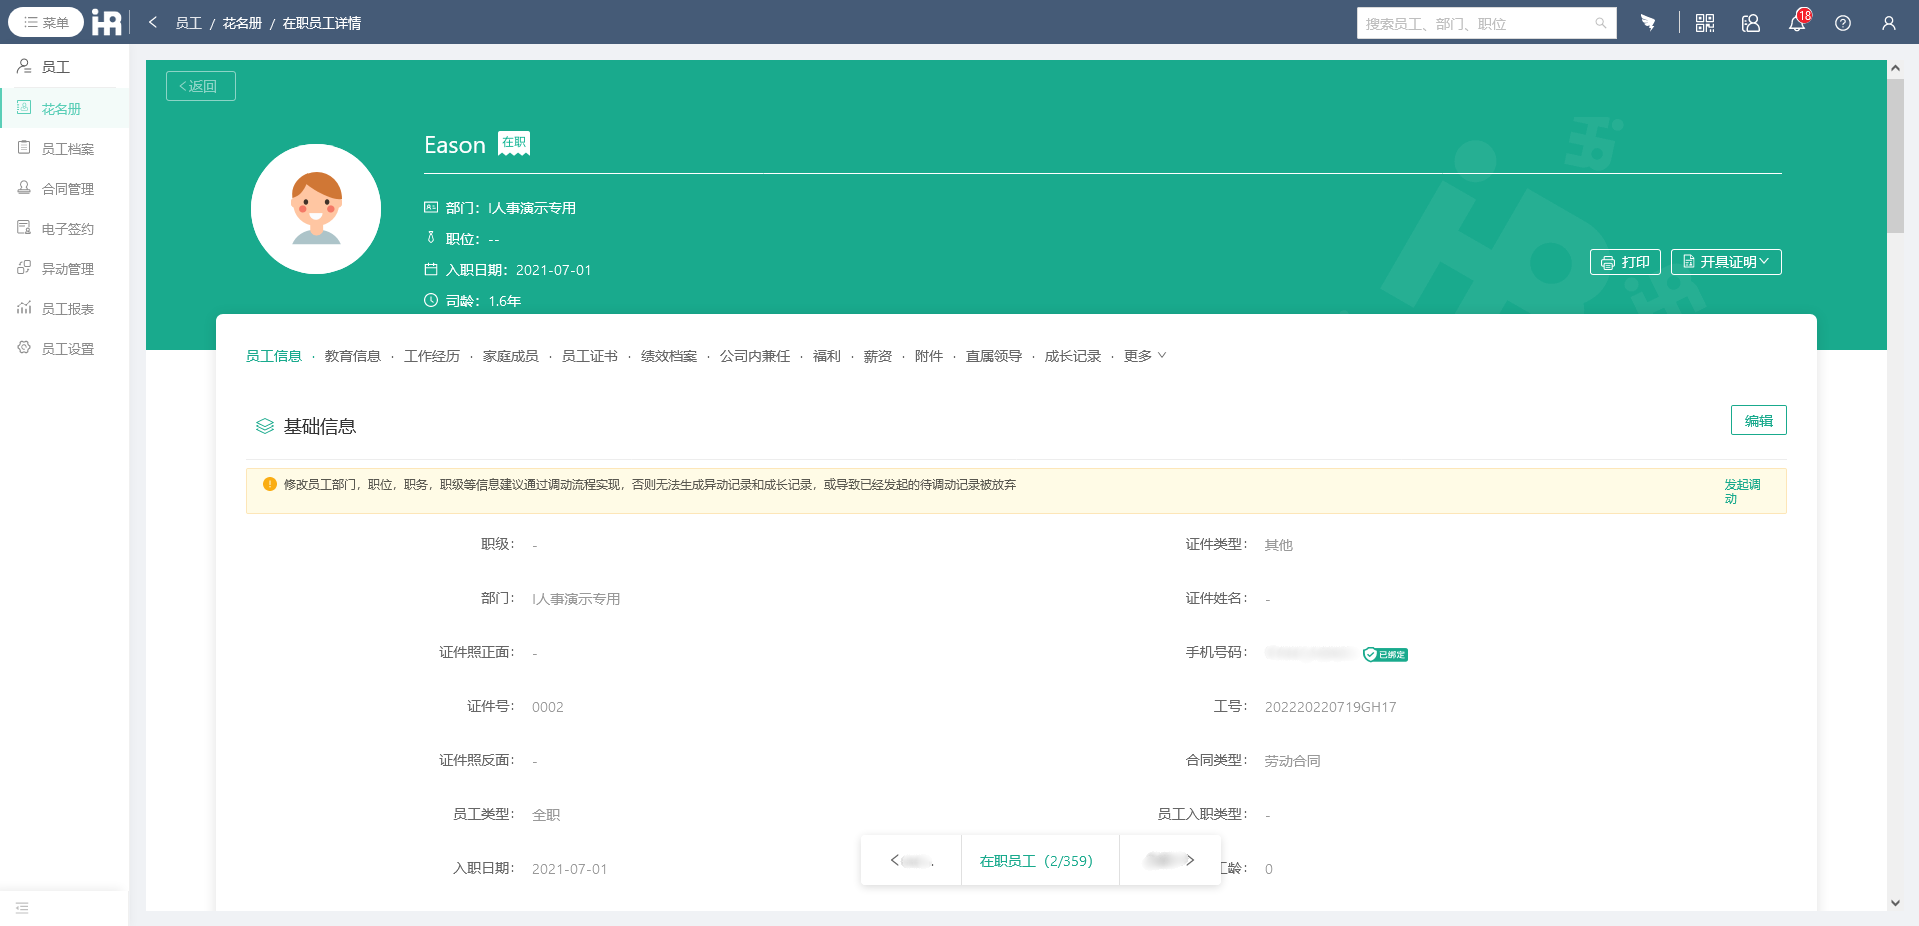This screenshot has width=1919, height=926.
Task: Open the help question mark icon
Action: pos(1843,22)
